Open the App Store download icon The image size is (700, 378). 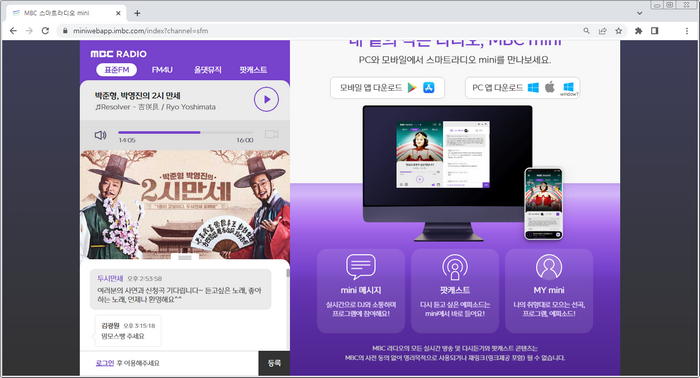(429, 88)
